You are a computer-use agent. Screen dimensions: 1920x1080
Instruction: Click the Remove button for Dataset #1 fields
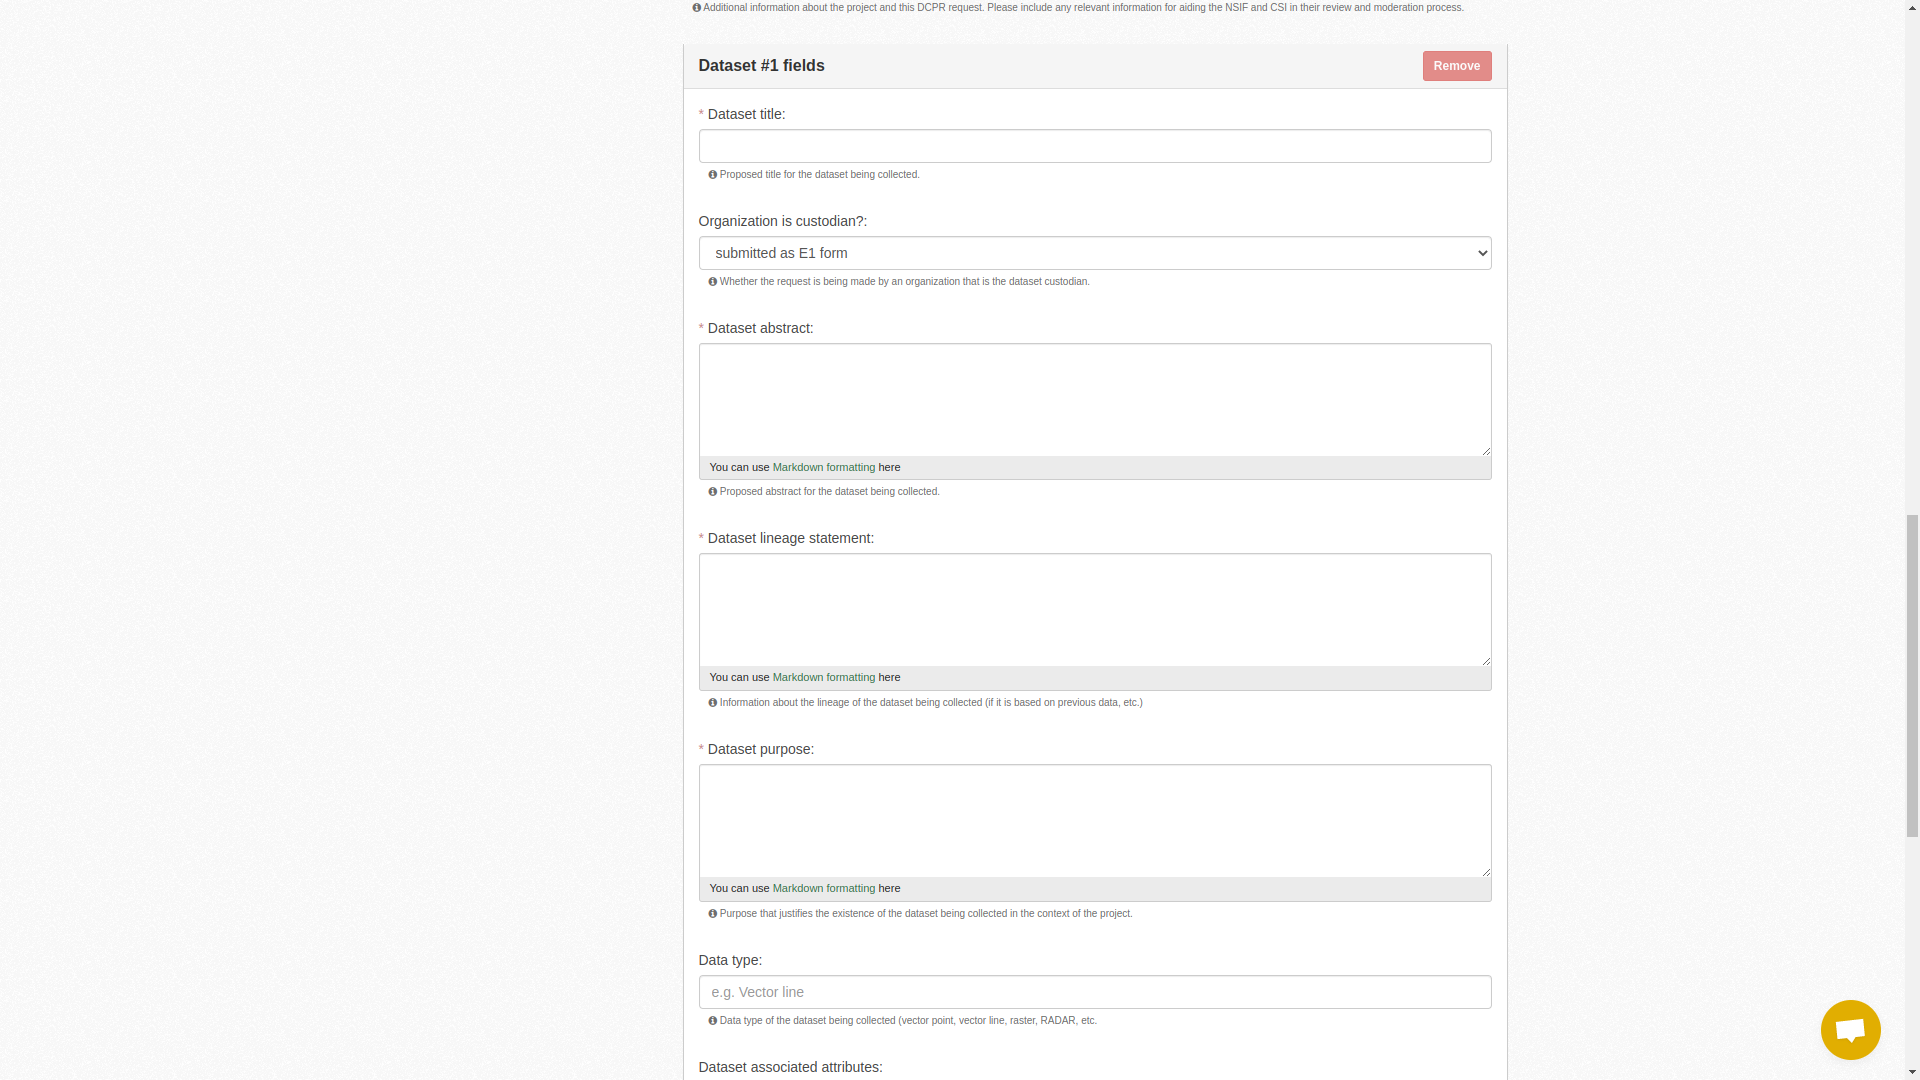[x=1456, y=65]
